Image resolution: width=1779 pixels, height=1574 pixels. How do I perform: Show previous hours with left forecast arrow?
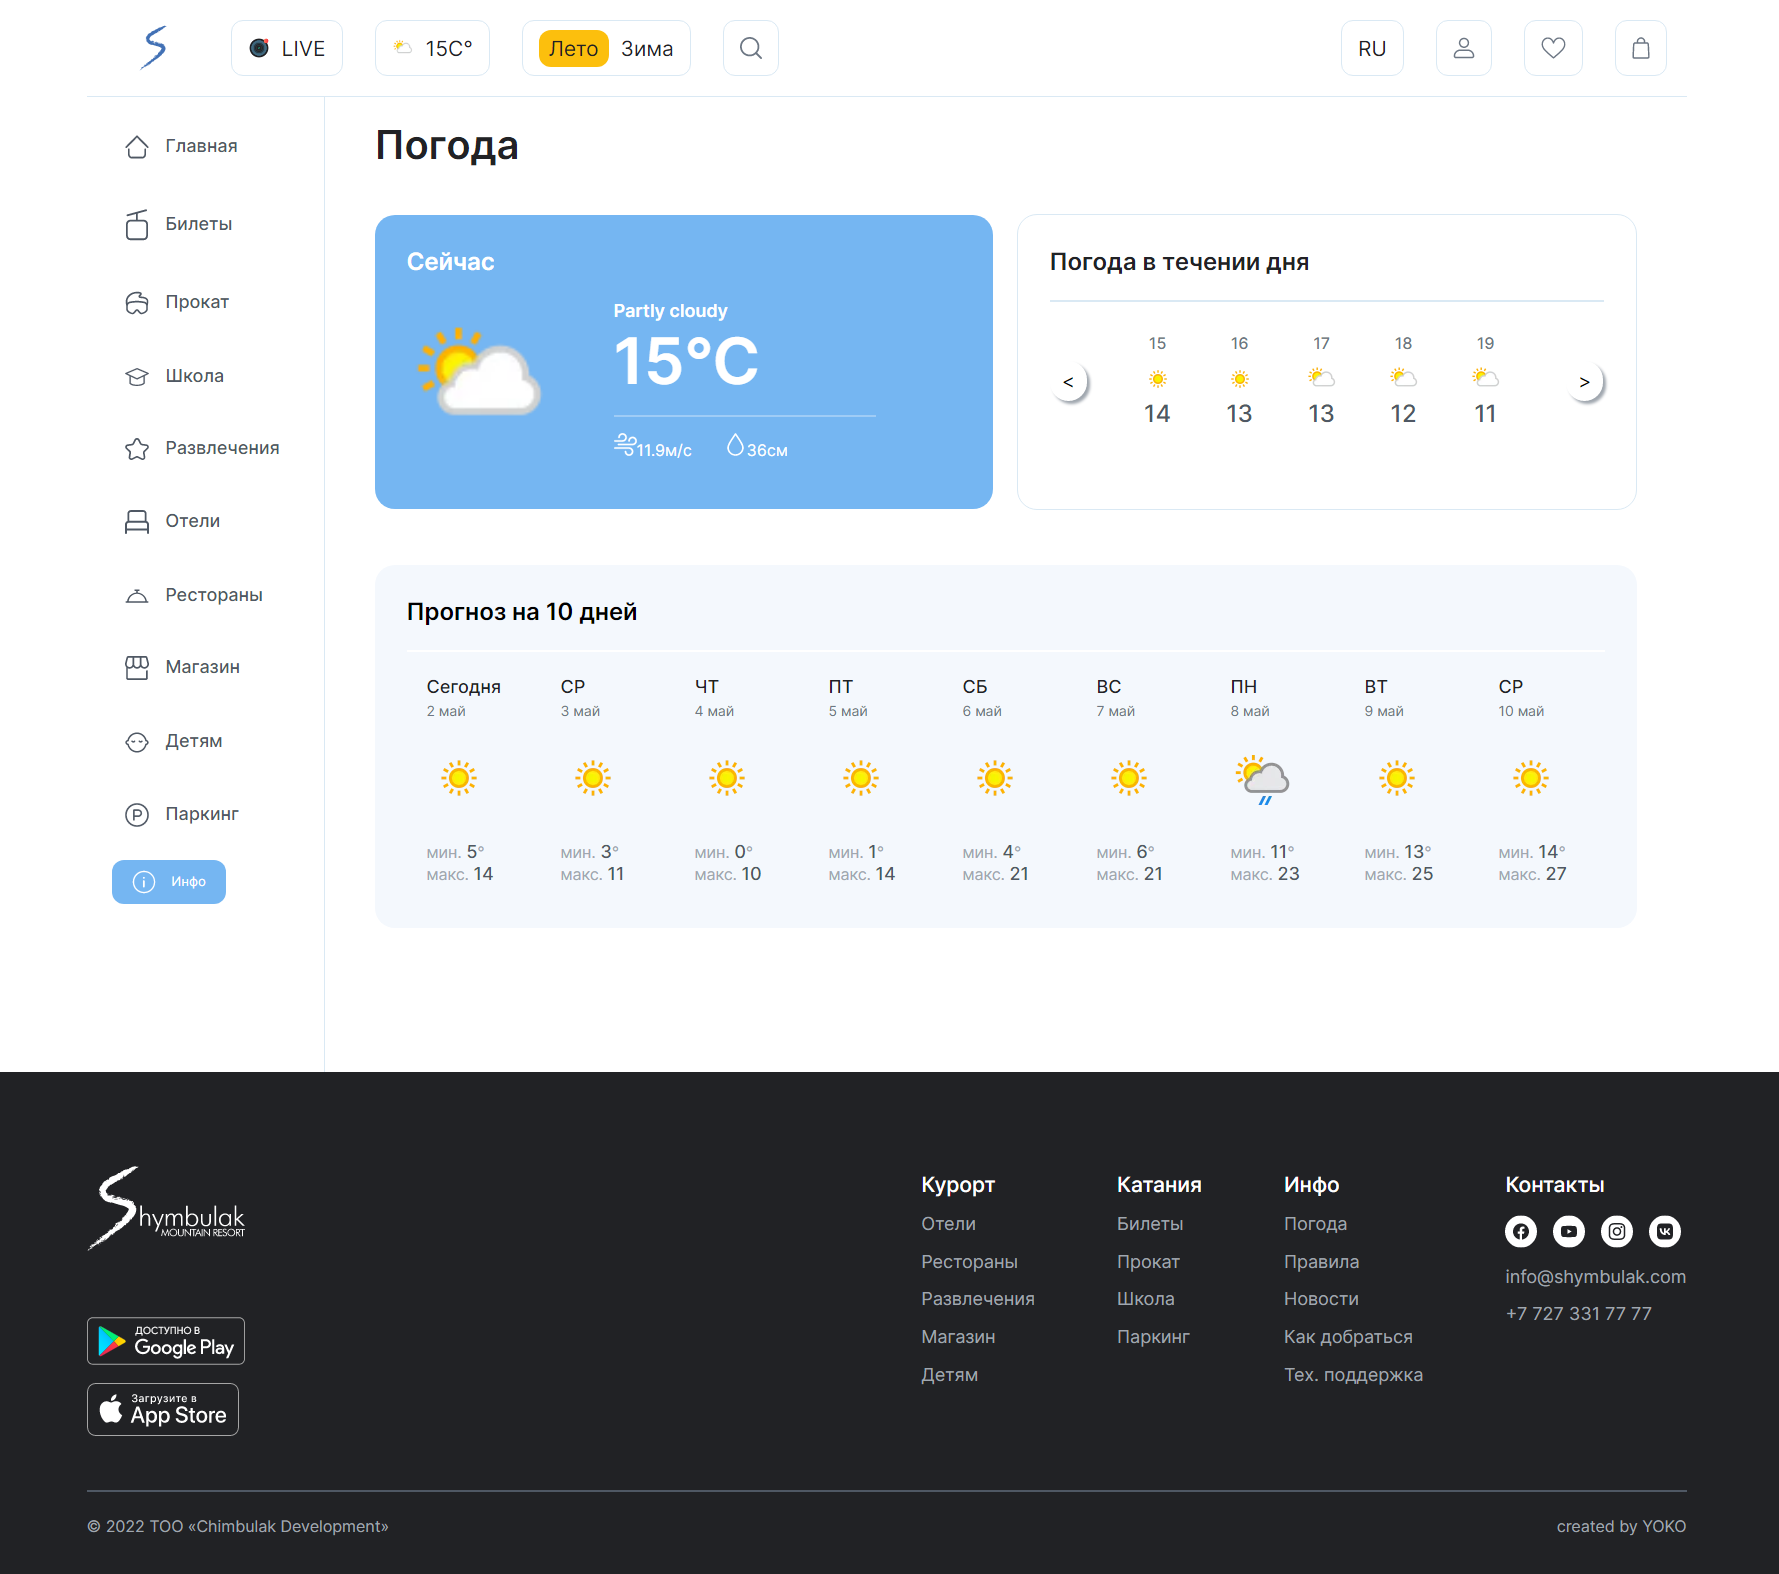point(1068,382)
